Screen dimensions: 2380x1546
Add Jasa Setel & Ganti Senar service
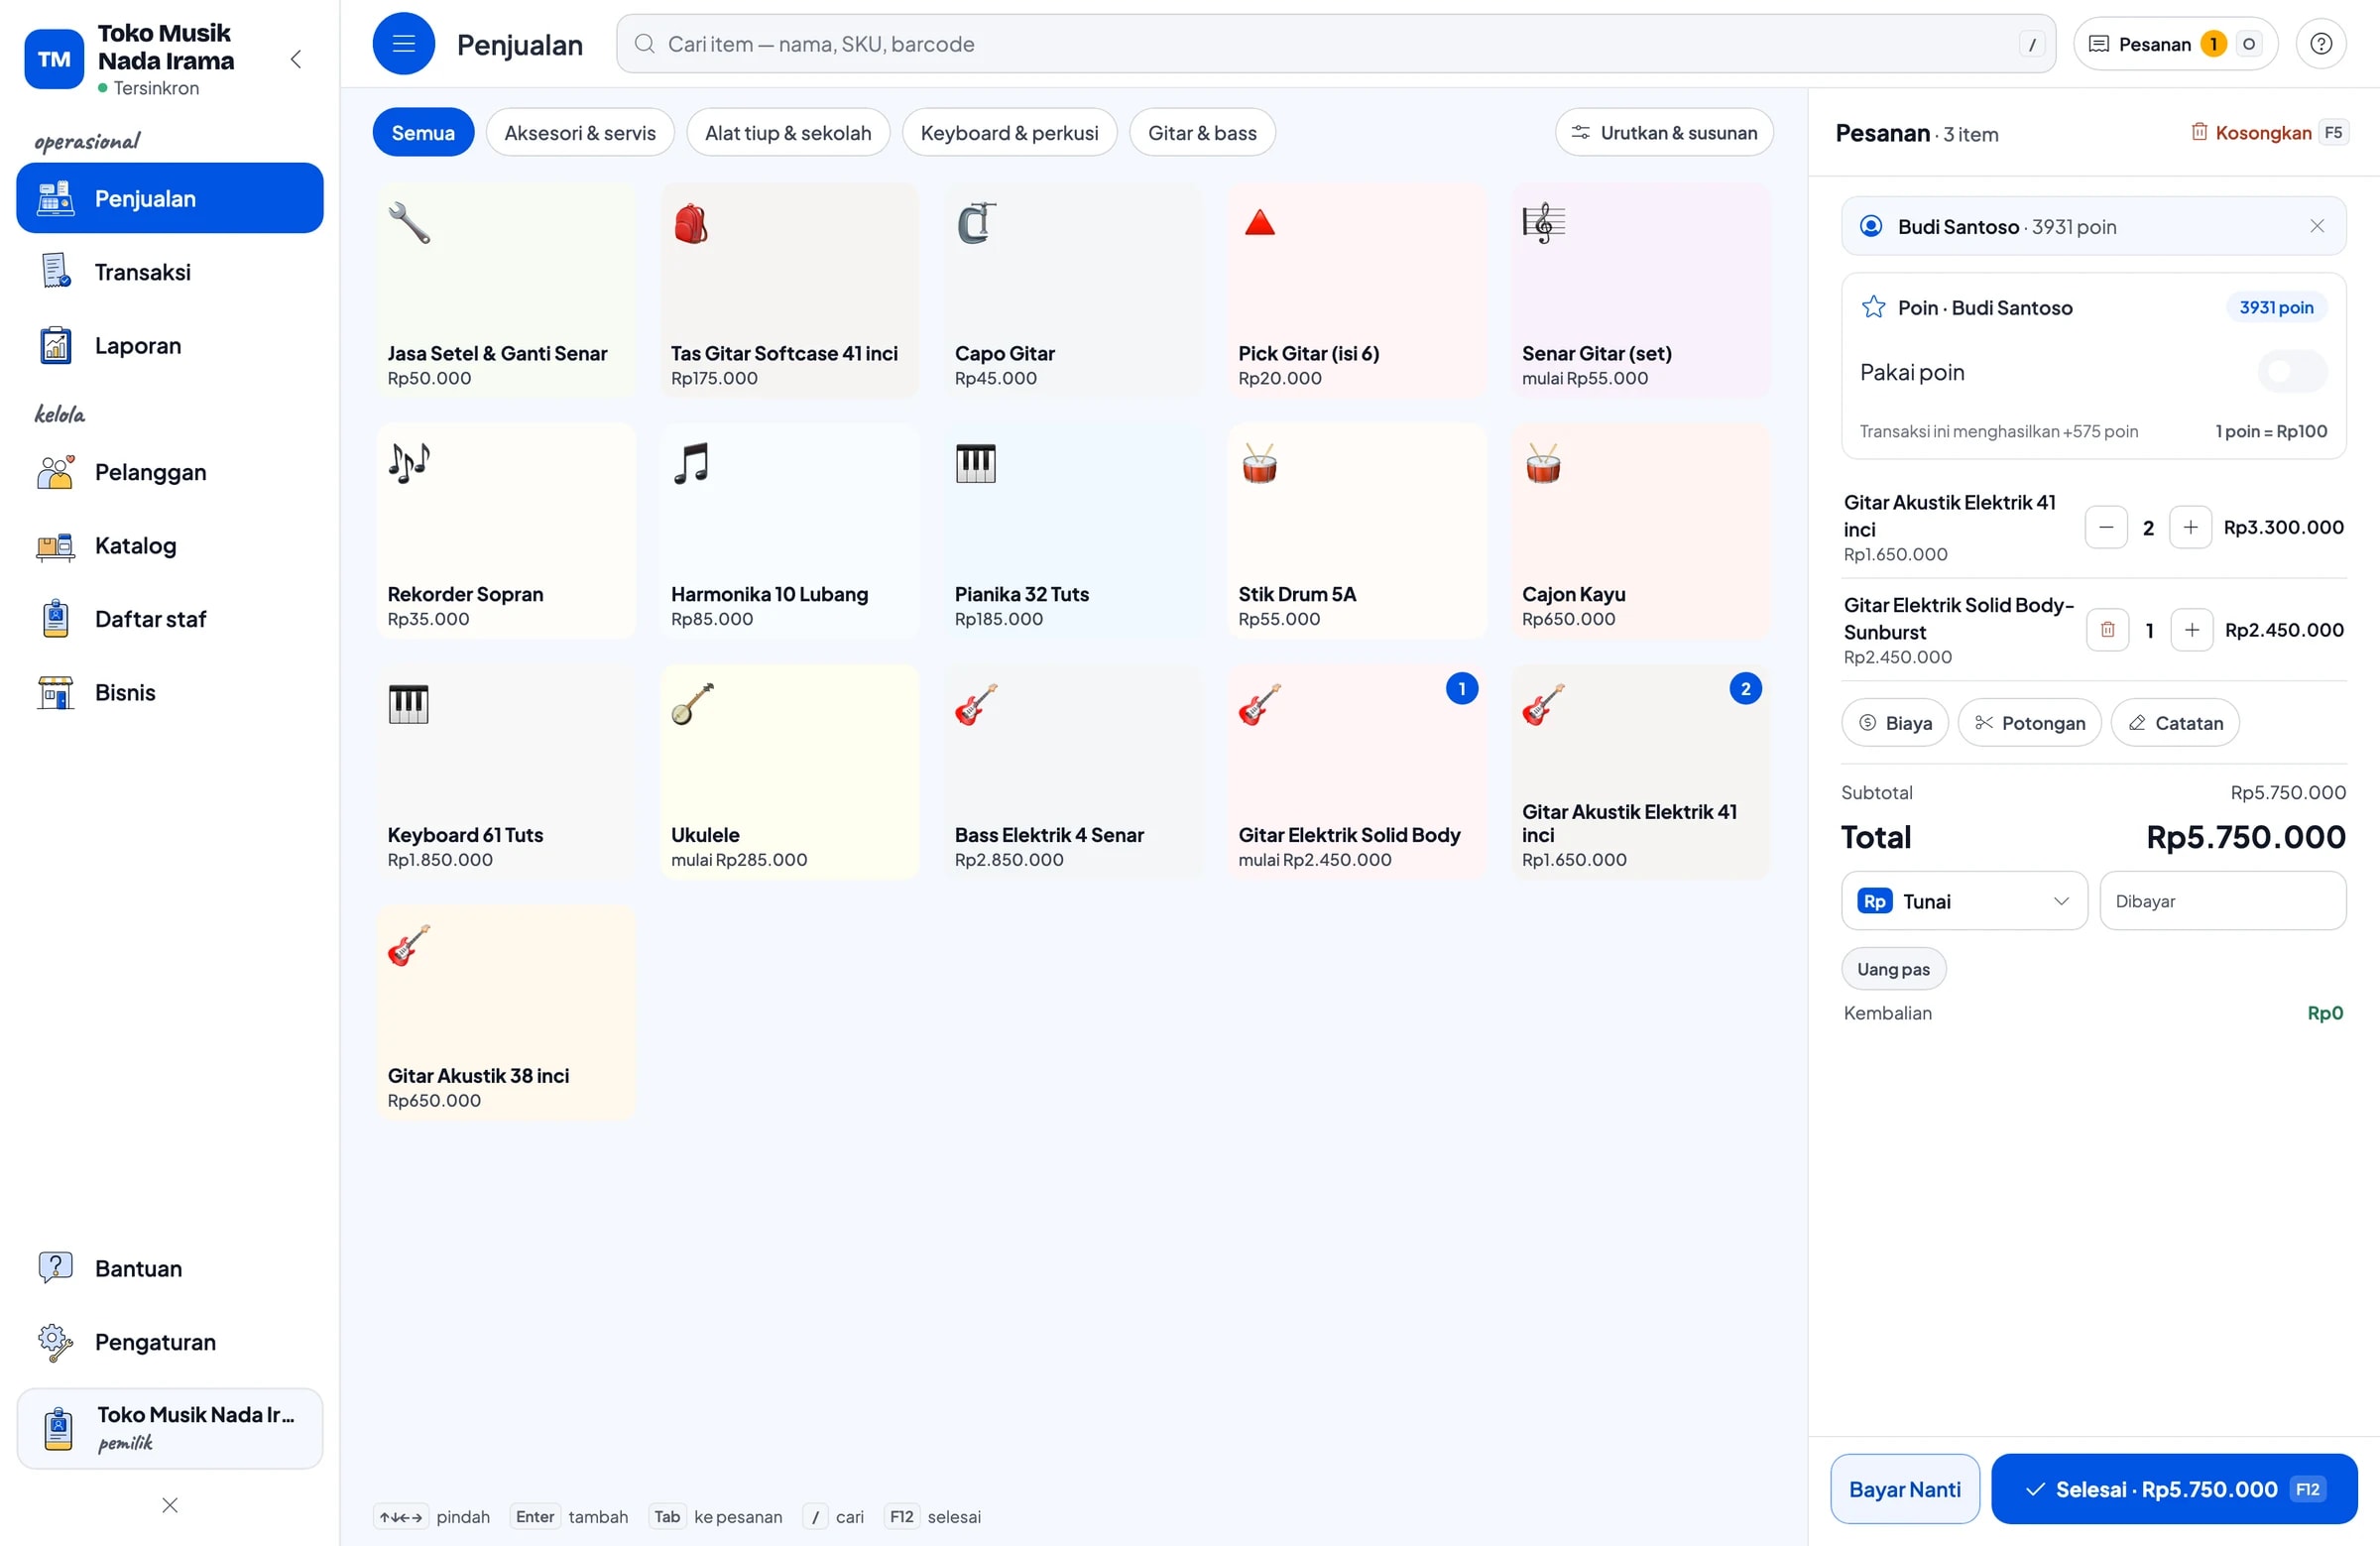click(x=506, y=290)
